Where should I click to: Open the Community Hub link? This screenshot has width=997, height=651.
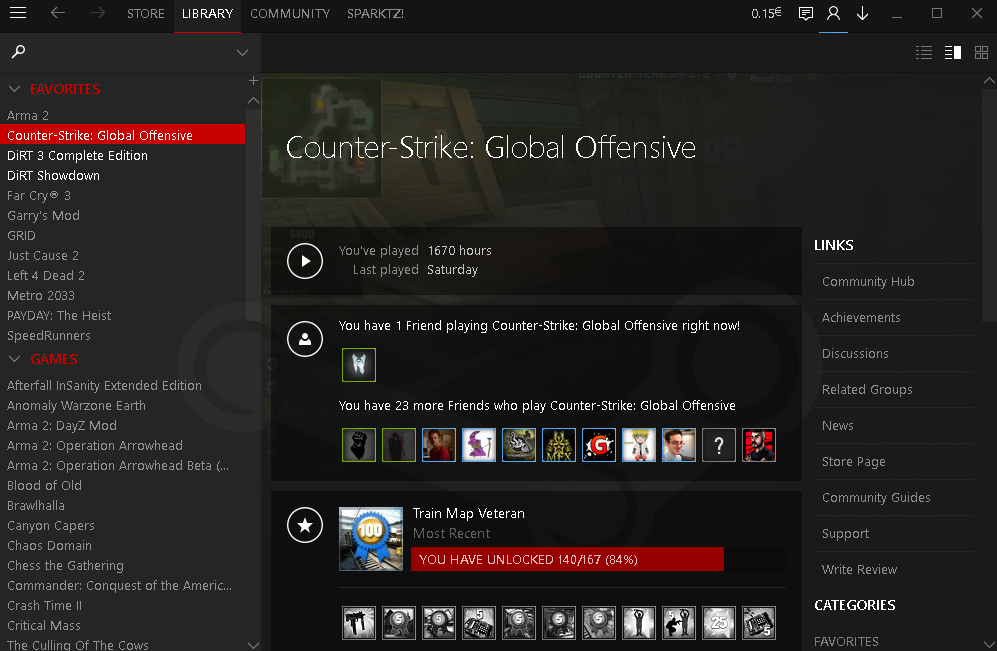click(x=868, y=282)
